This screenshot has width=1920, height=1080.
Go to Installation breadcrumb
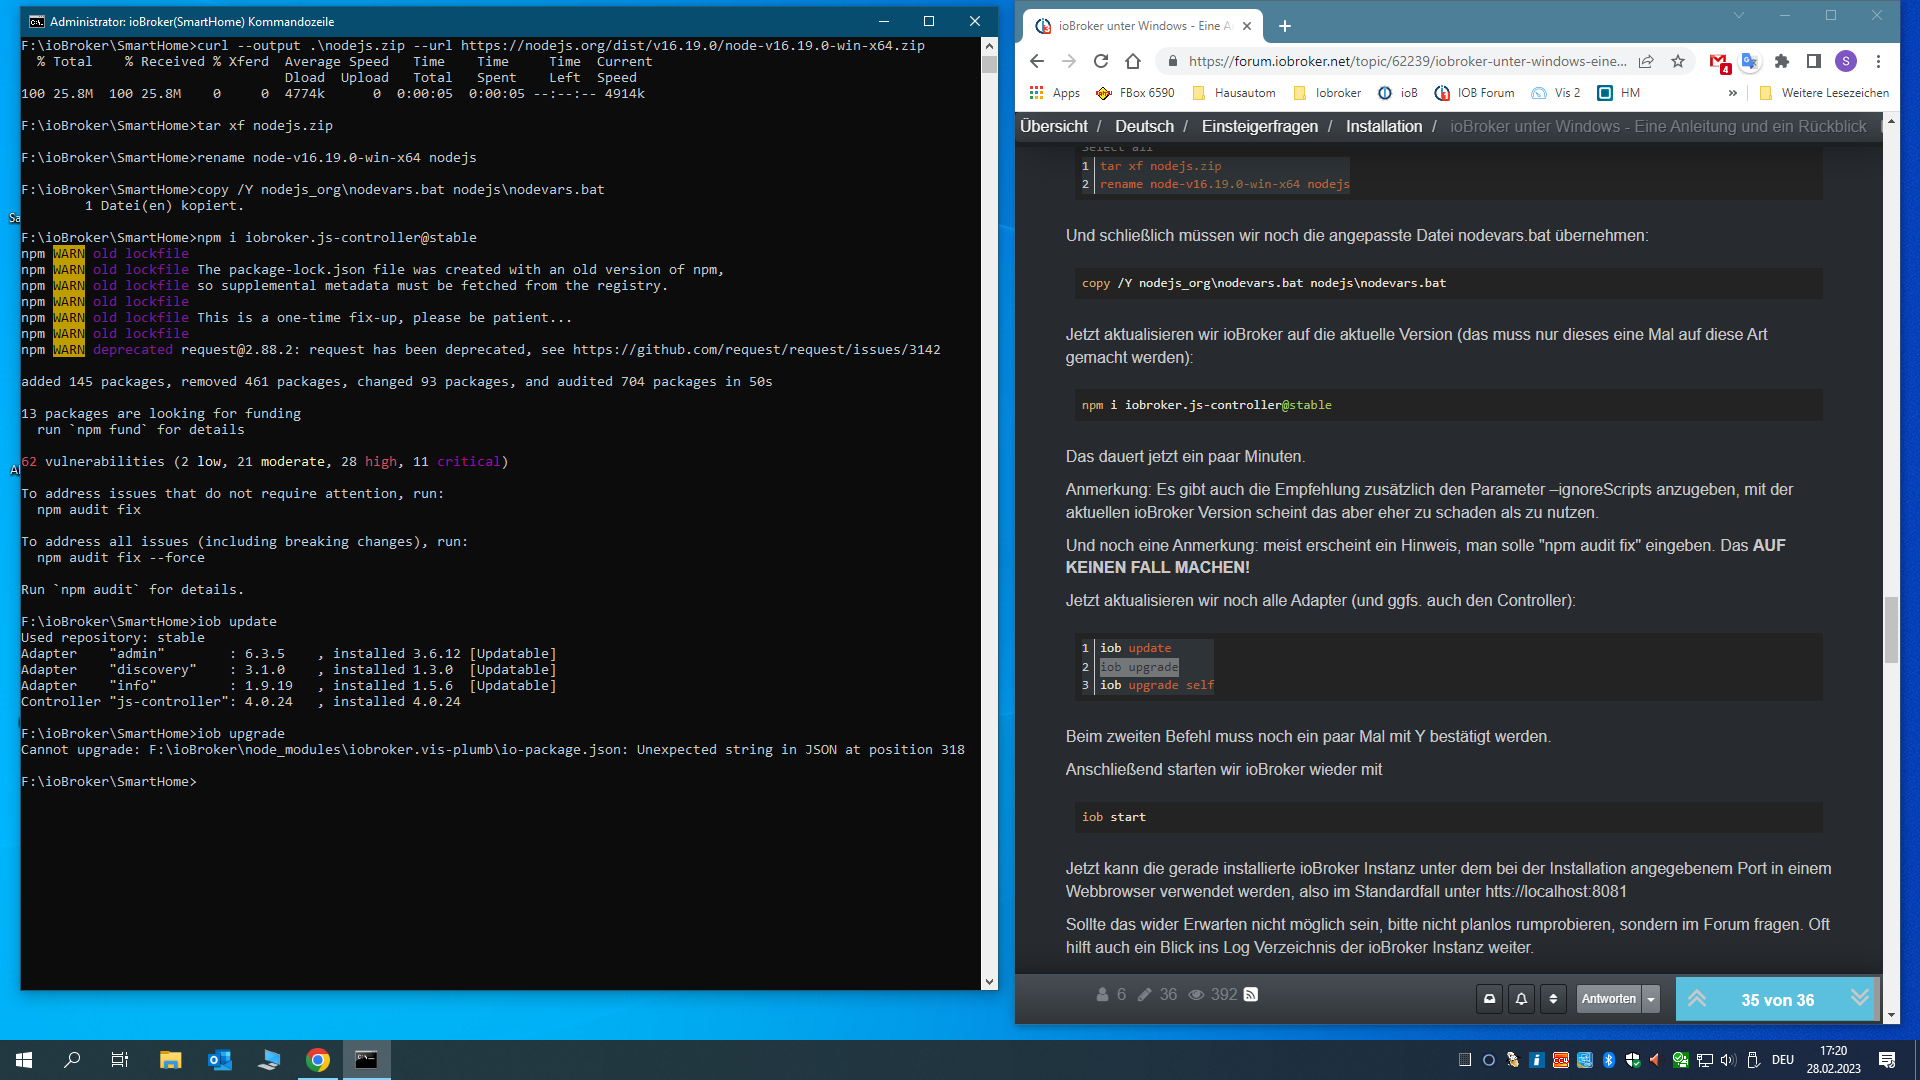(x=1383, y=126)
